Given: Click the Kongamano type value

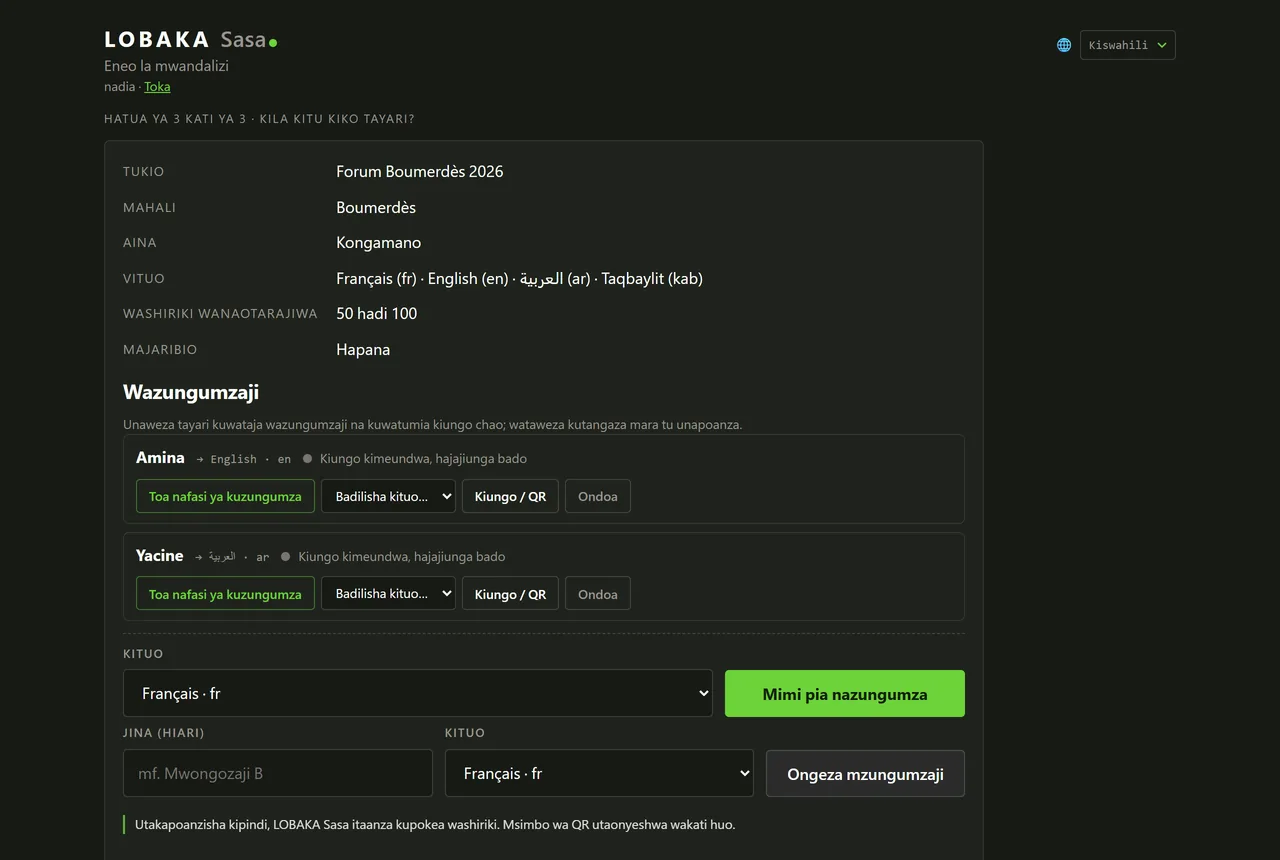Looking at the screenshot, I should 379,243.
